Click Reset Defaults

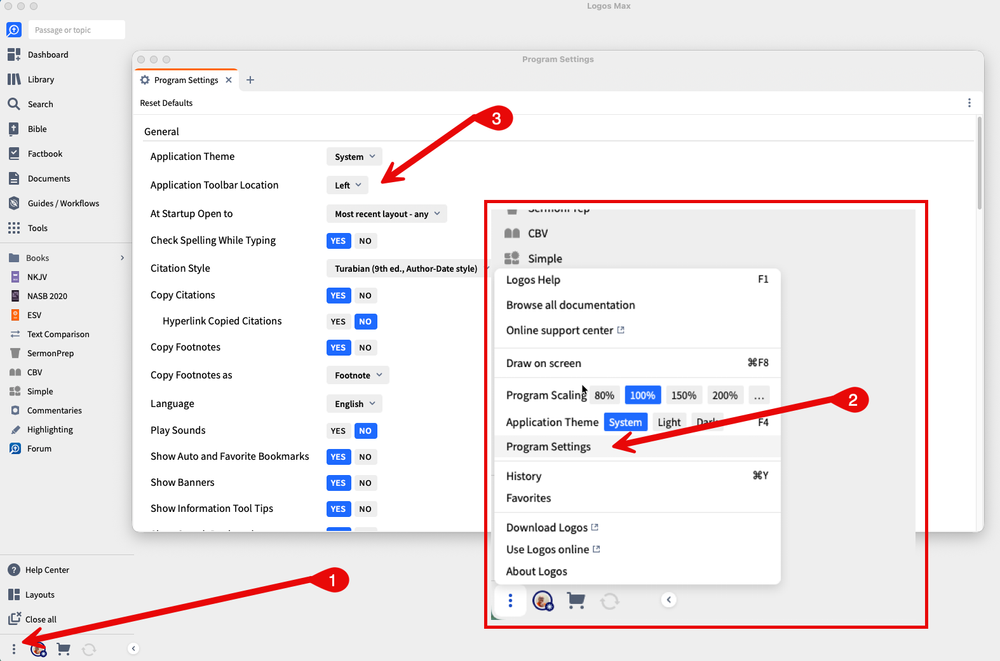(166, 103)
